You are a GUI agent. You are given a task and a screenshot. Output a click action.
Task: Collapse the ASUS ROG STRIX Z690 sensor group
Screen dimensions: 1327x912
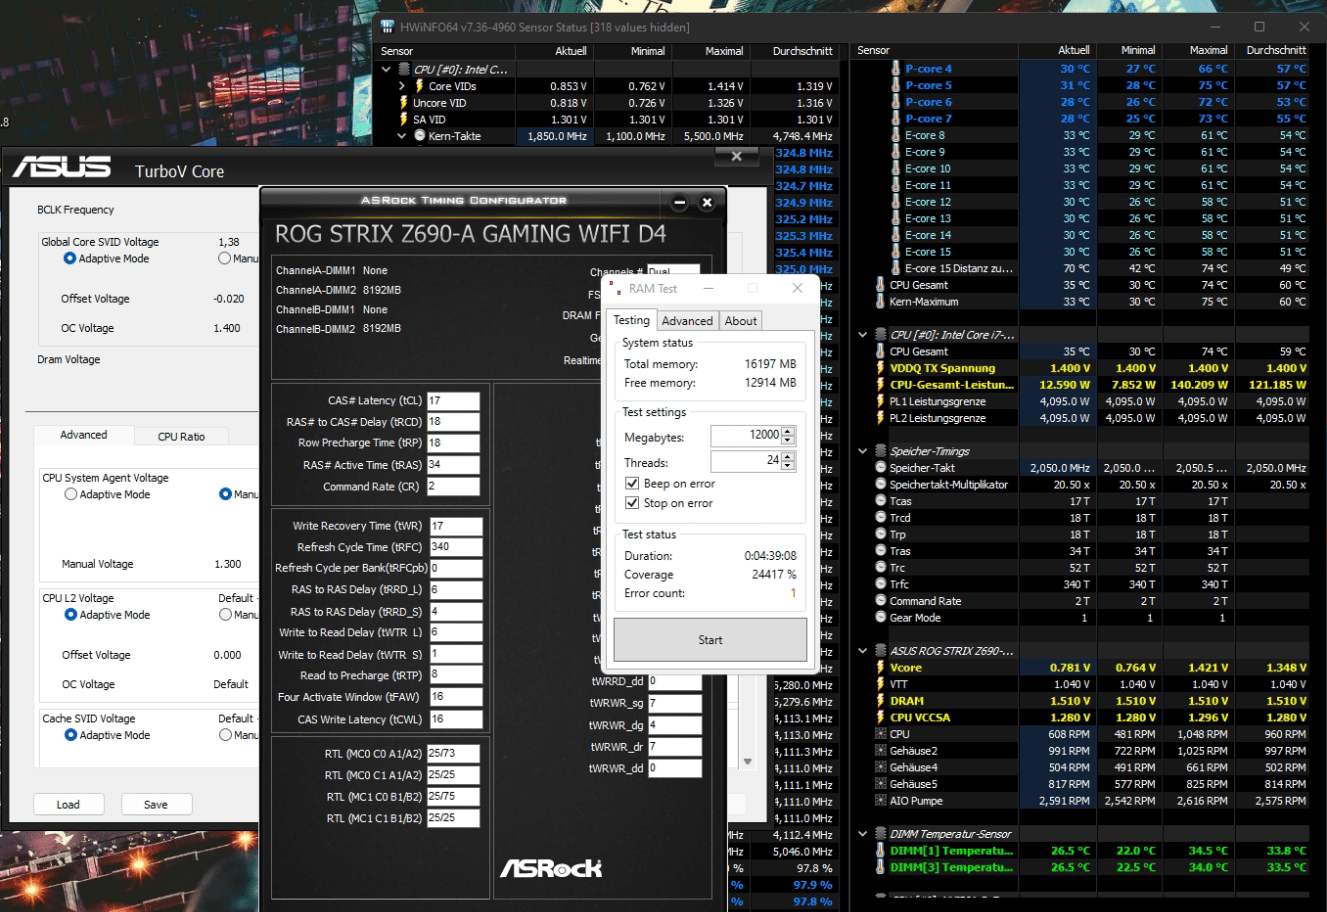(x=863, y=651)
